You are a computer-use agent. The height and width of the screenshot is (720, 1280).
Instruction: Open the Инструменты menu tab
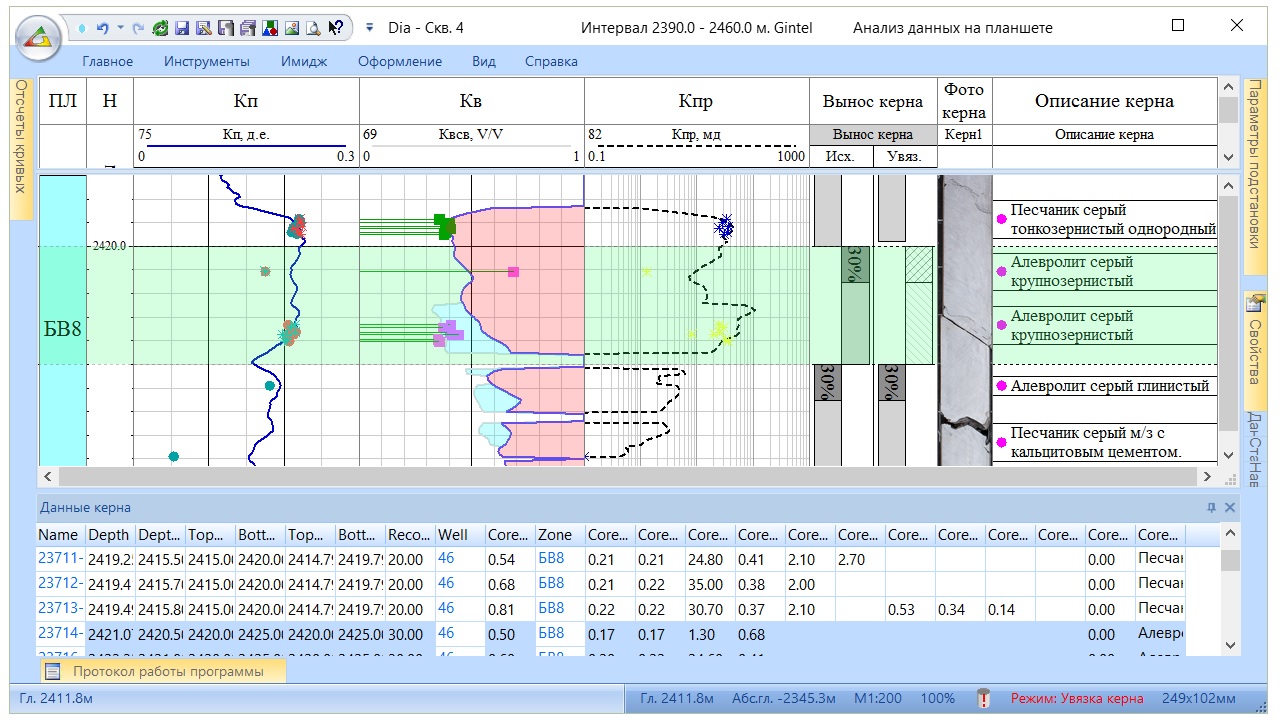coord(207,62)
